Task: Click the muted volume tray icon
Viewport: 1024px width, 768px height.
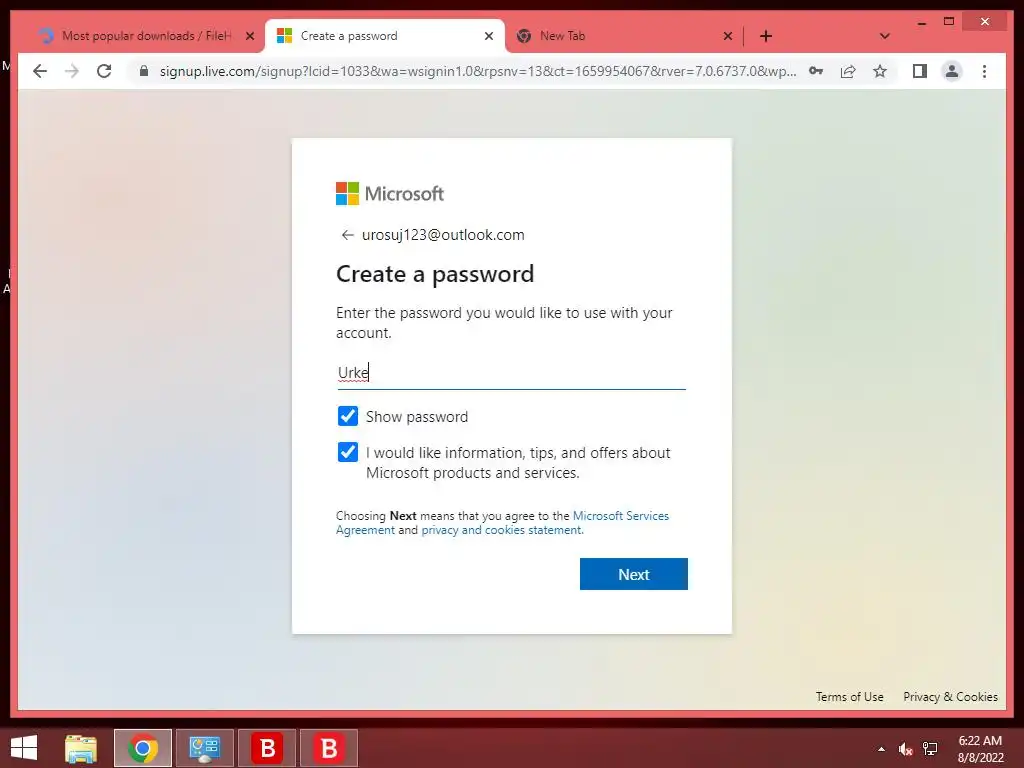Action: (x=905, y=749)
